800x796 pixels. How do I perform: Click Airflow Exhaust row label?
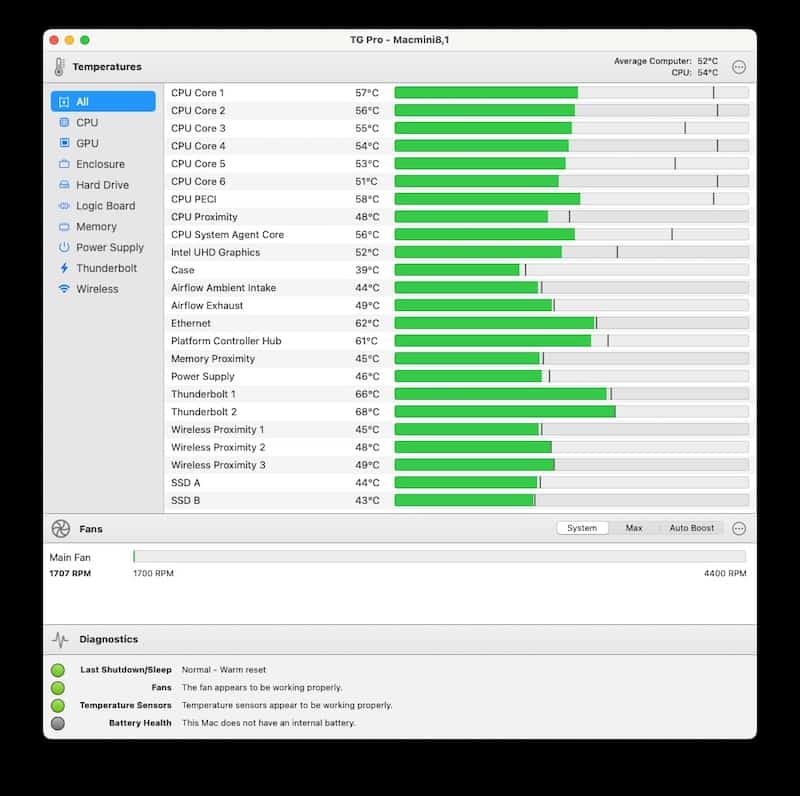(x=207, y=305)
